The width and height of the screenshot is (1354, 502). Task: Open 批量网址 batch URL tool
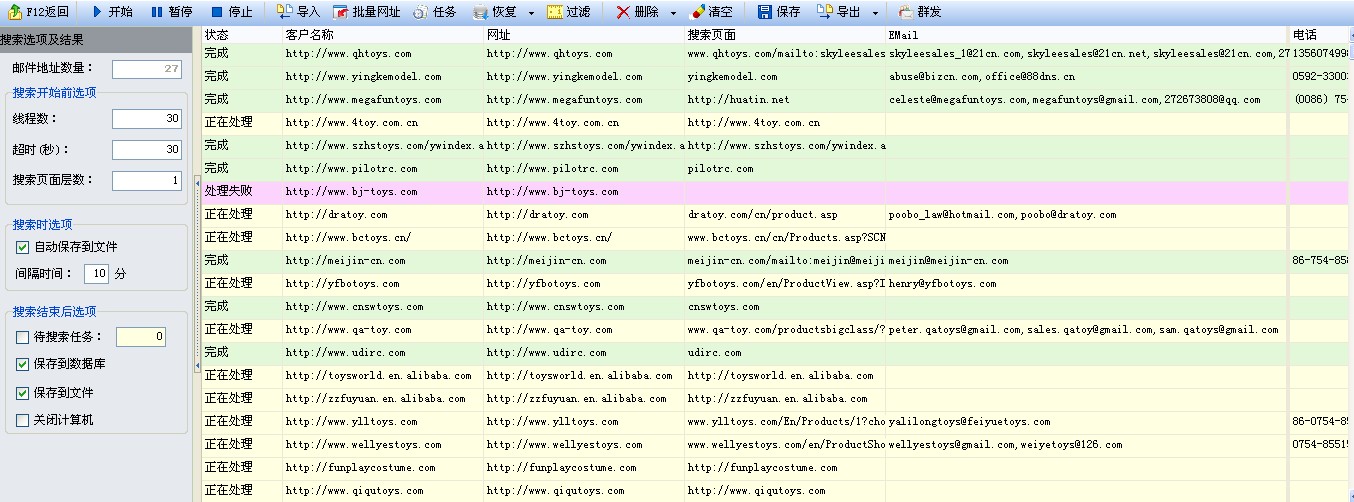[366, 12]
